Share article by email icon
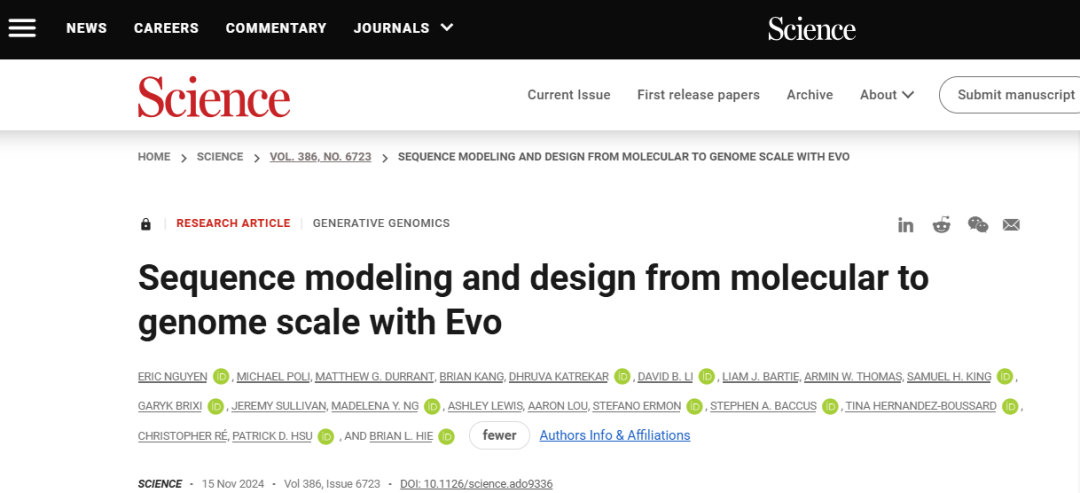1080x493 pixels. [x=1011, y=224]
